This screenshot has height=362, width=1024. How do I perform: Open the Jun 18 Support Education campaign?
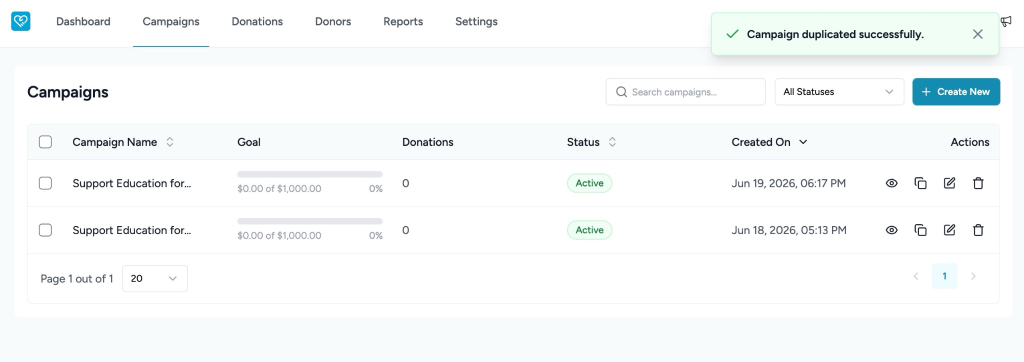click(132, 230)
